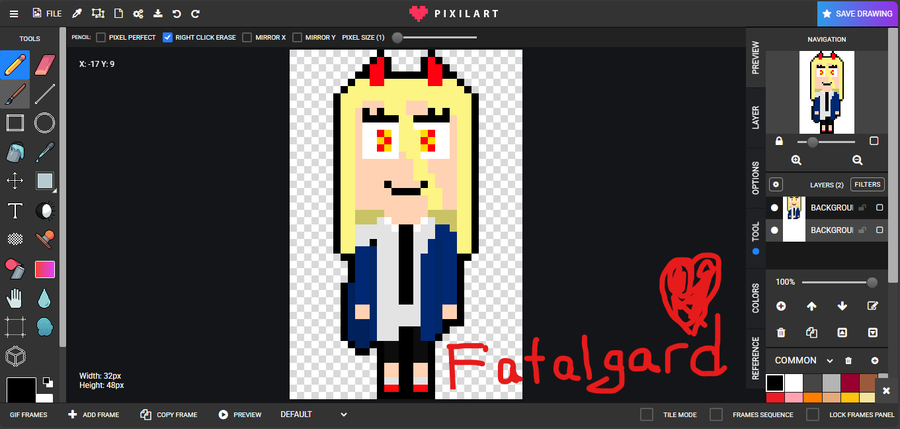
Task: Select the Dither tool
Action: coord(15,239)
